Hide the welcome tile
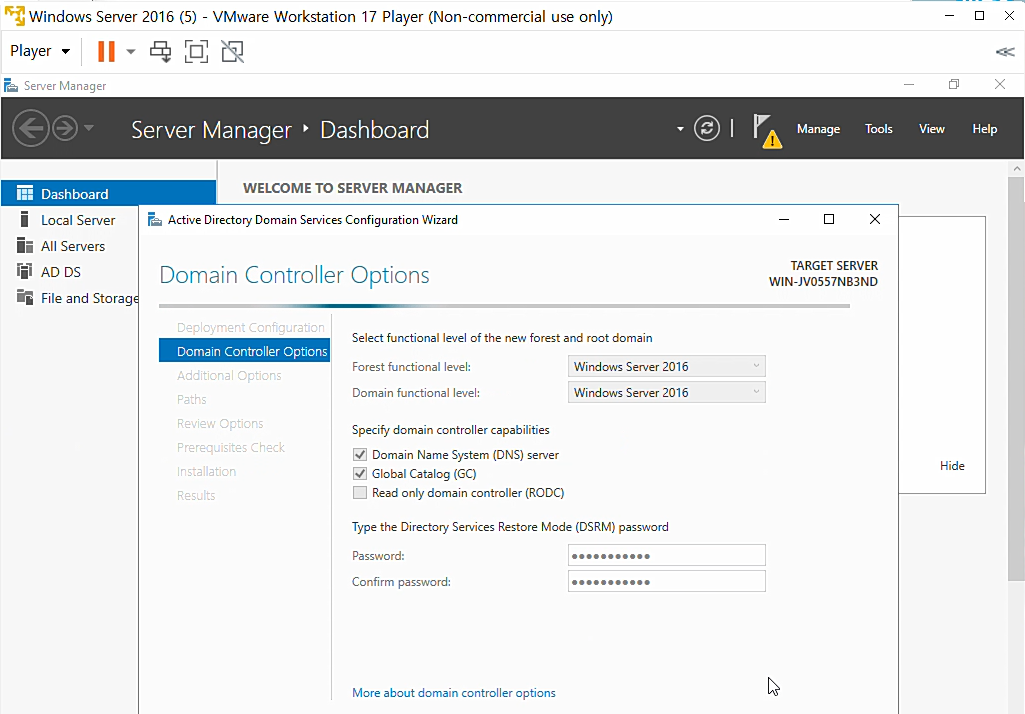1025x714 pixels. click(952, 466)
